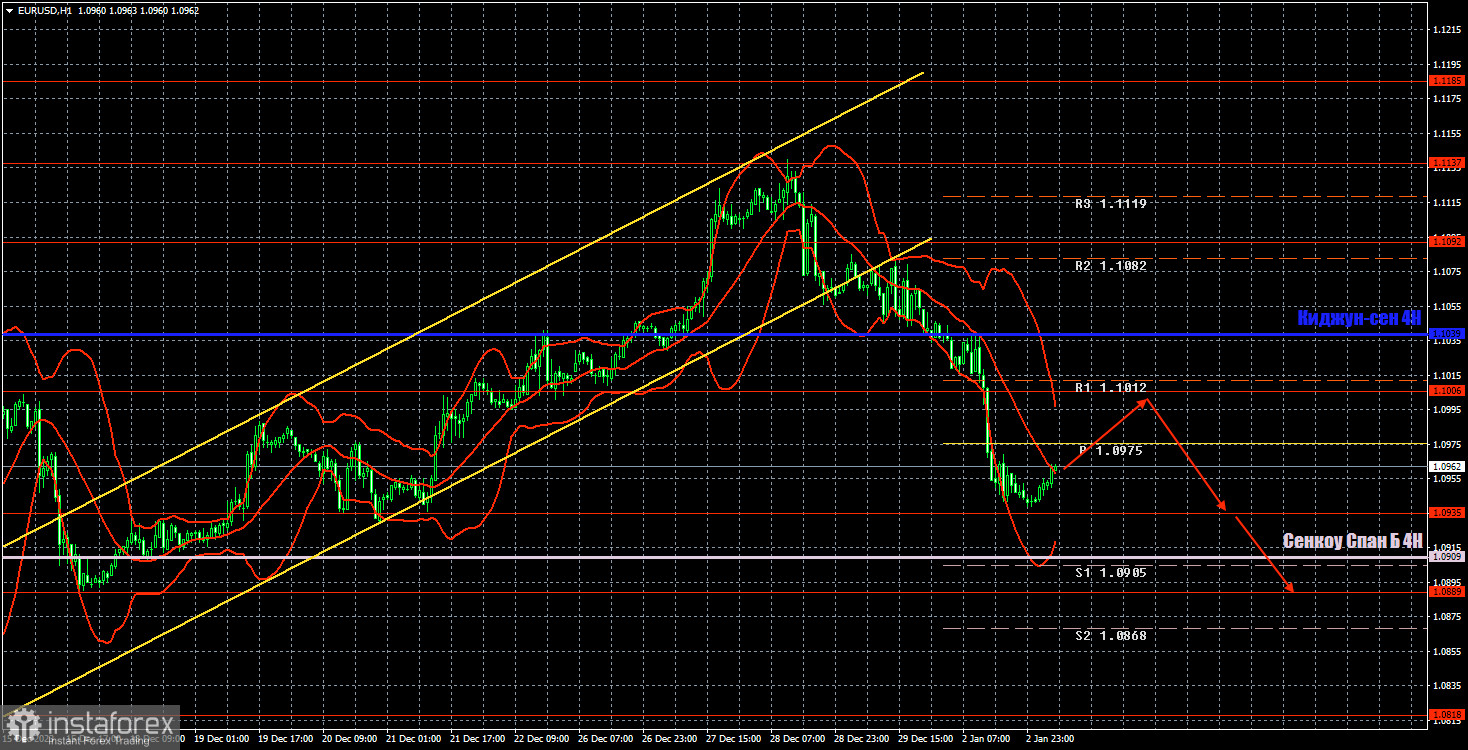Image resolution: width=1468 pixels, height=750 pixels.
Task: Click the blue Киджун-сен 4H label
Action: tap(1359, 318)
